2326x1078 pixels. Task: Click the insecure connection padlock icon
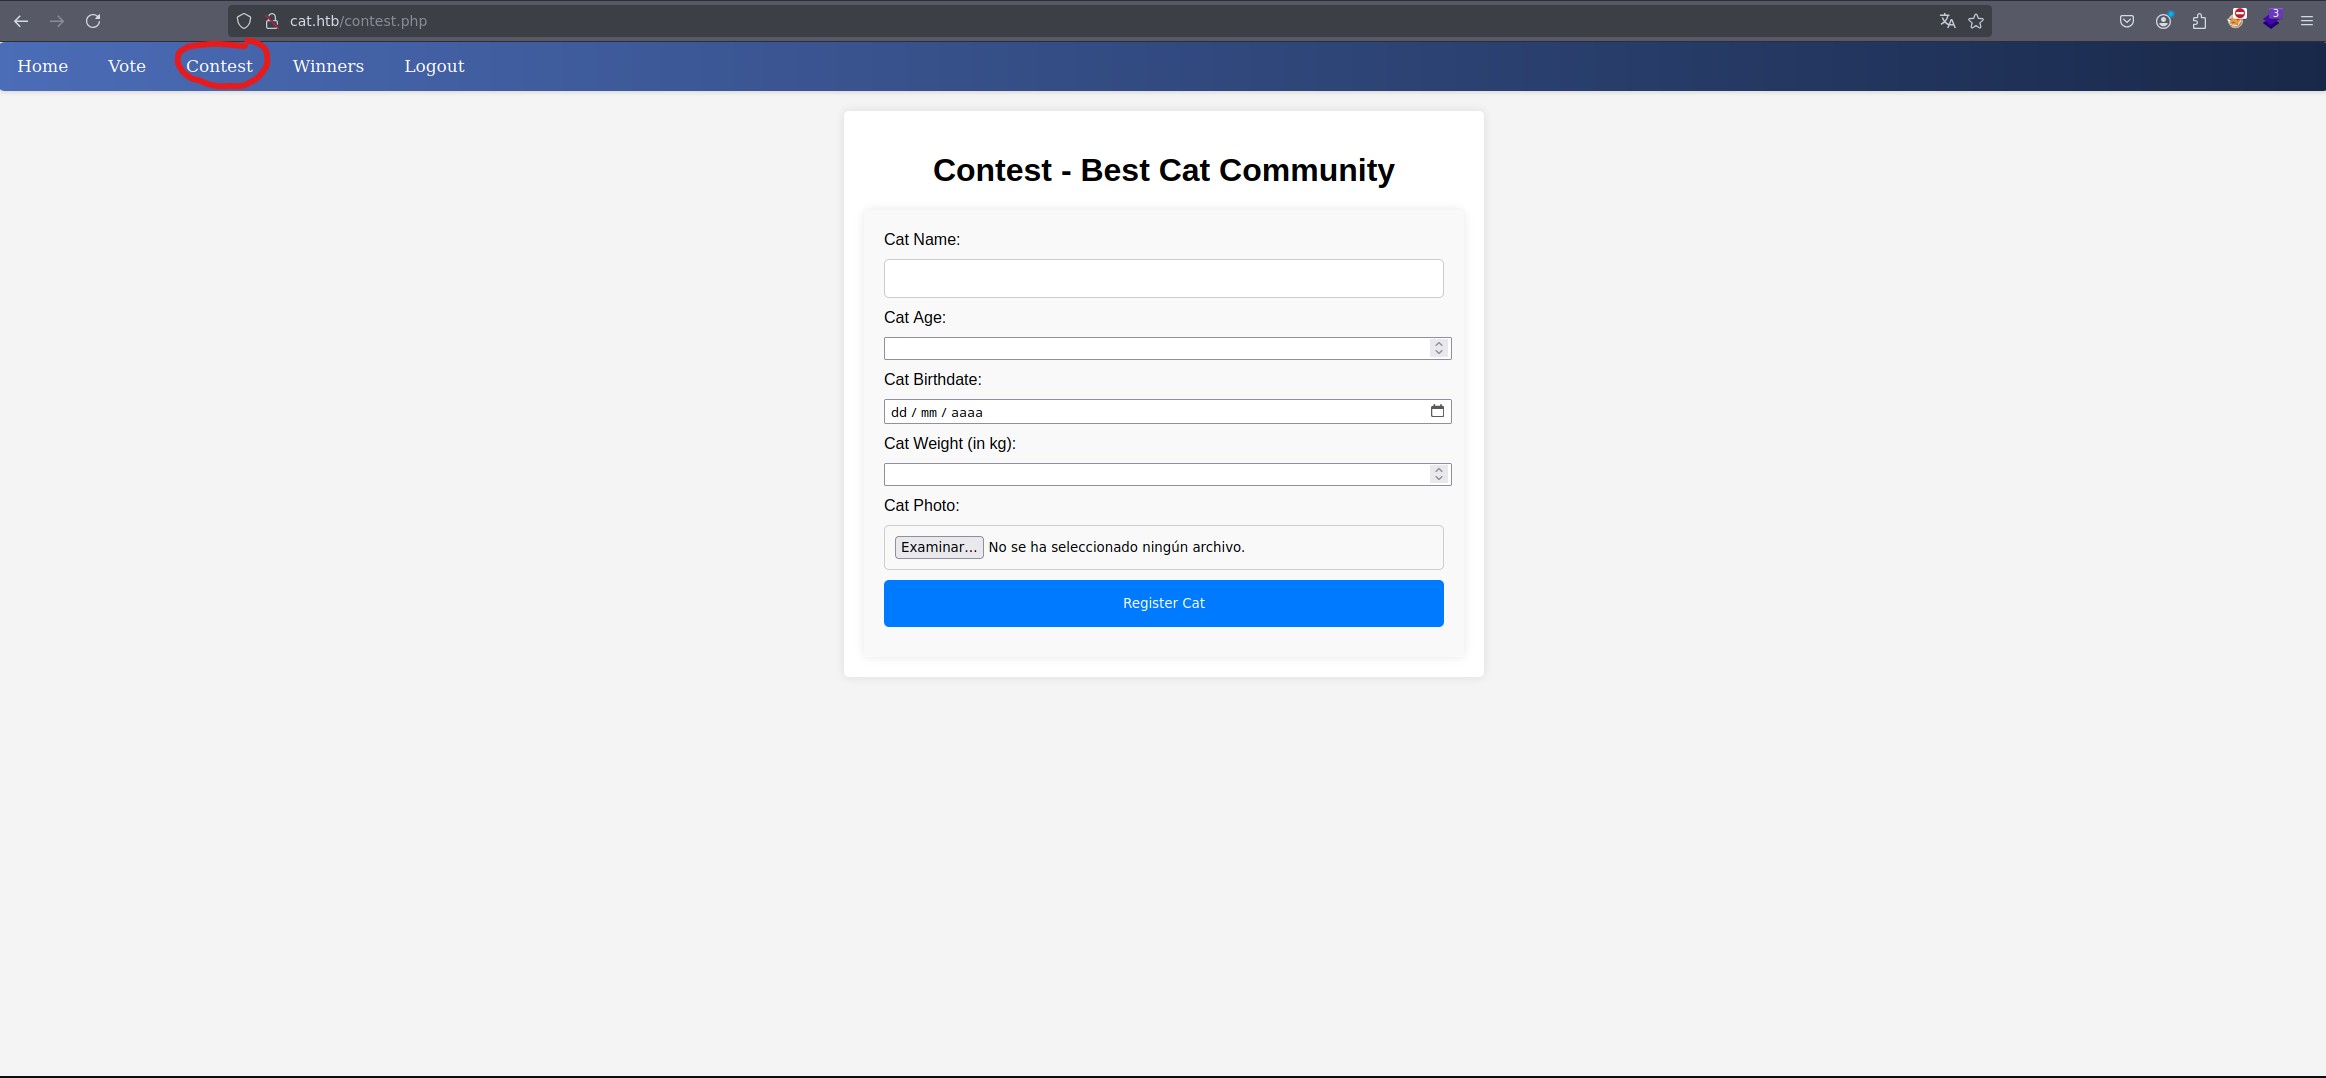pos(271,21)
